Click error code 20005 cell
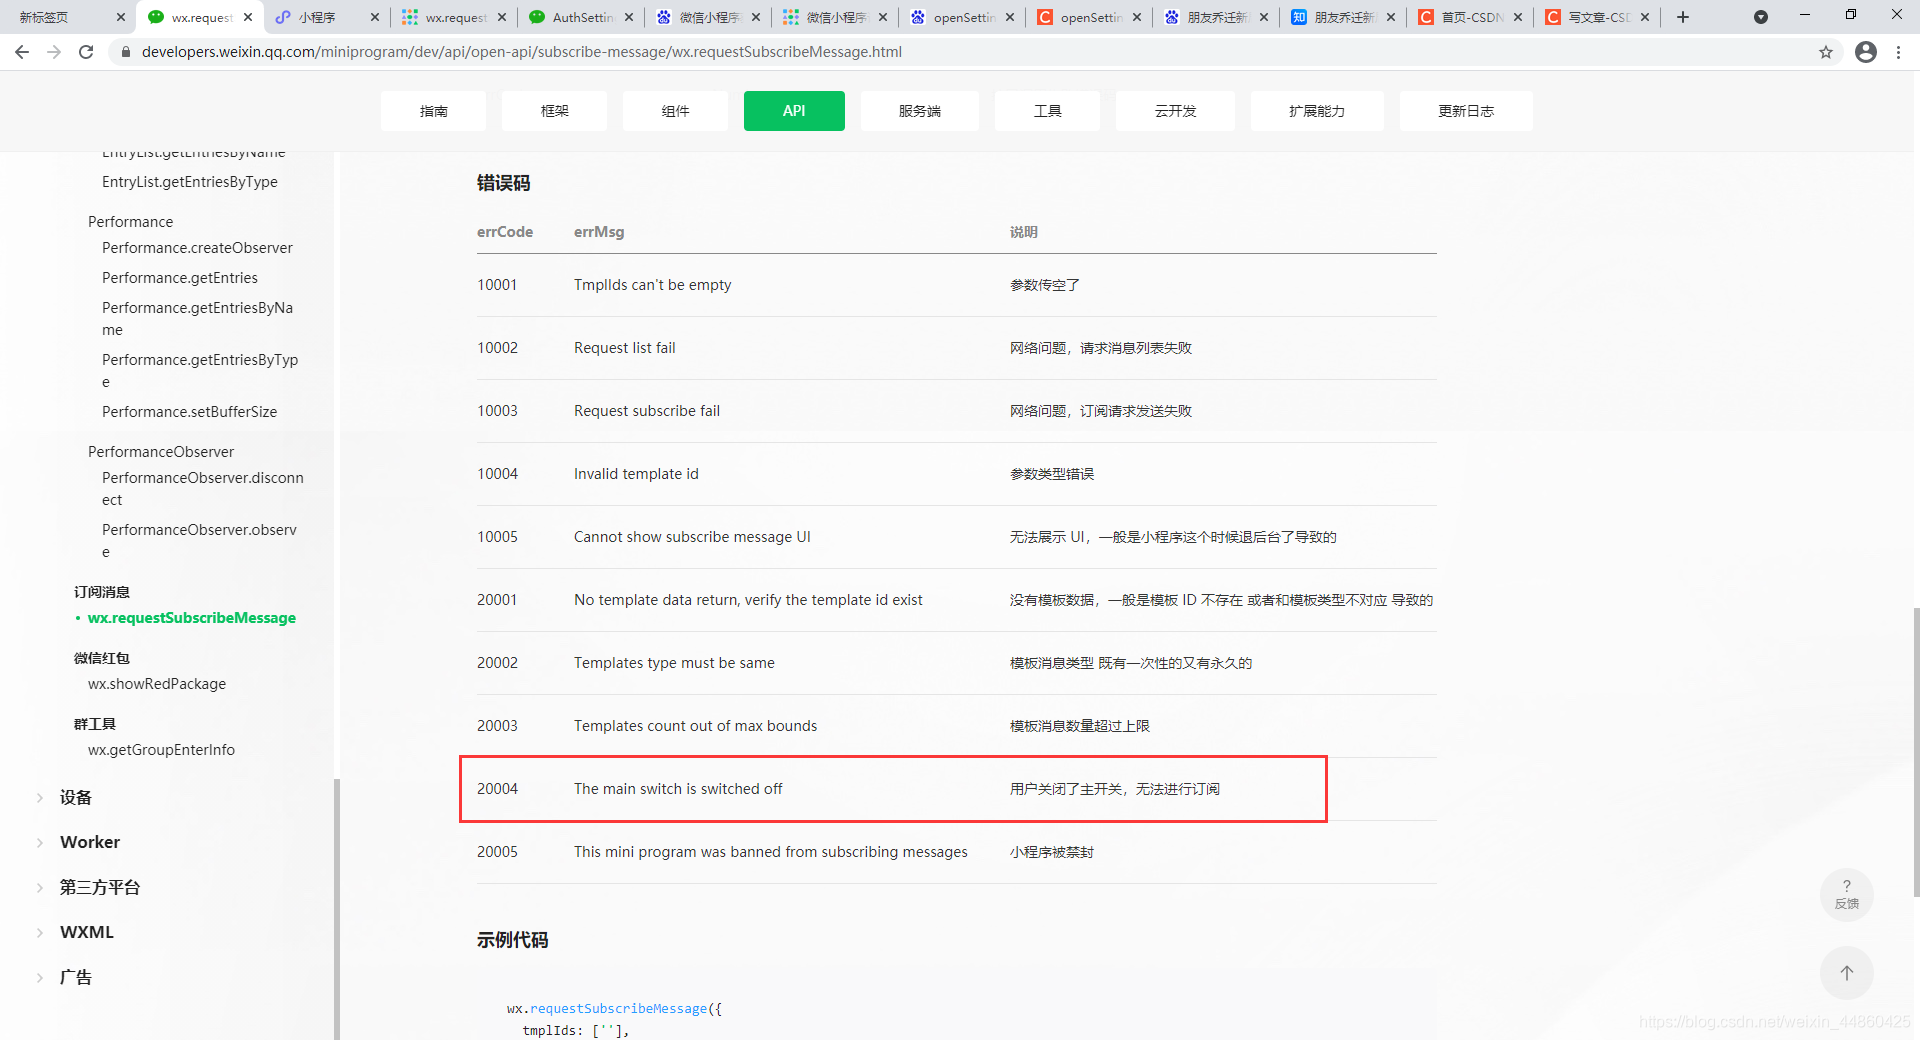This screenshot has height=1040, width=1920. (497, 852)
